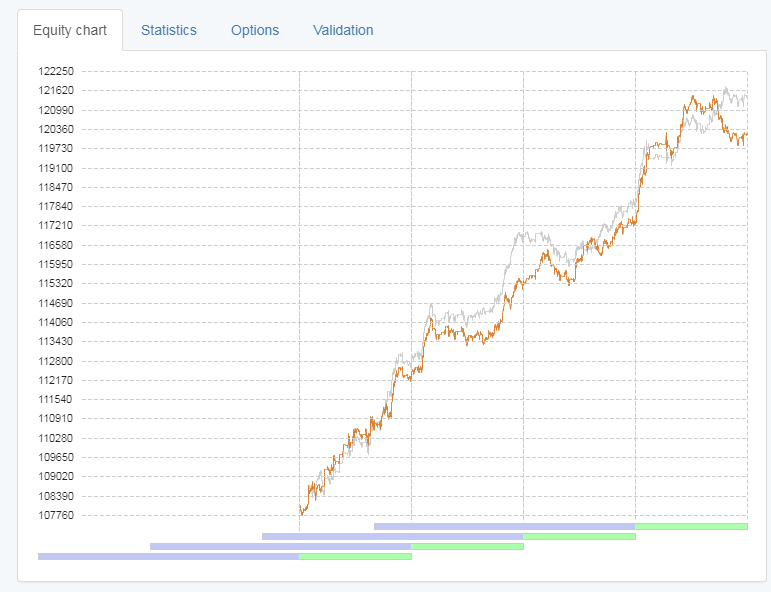
Task: Click the 121620 axis label
Action: pos(56,90)
